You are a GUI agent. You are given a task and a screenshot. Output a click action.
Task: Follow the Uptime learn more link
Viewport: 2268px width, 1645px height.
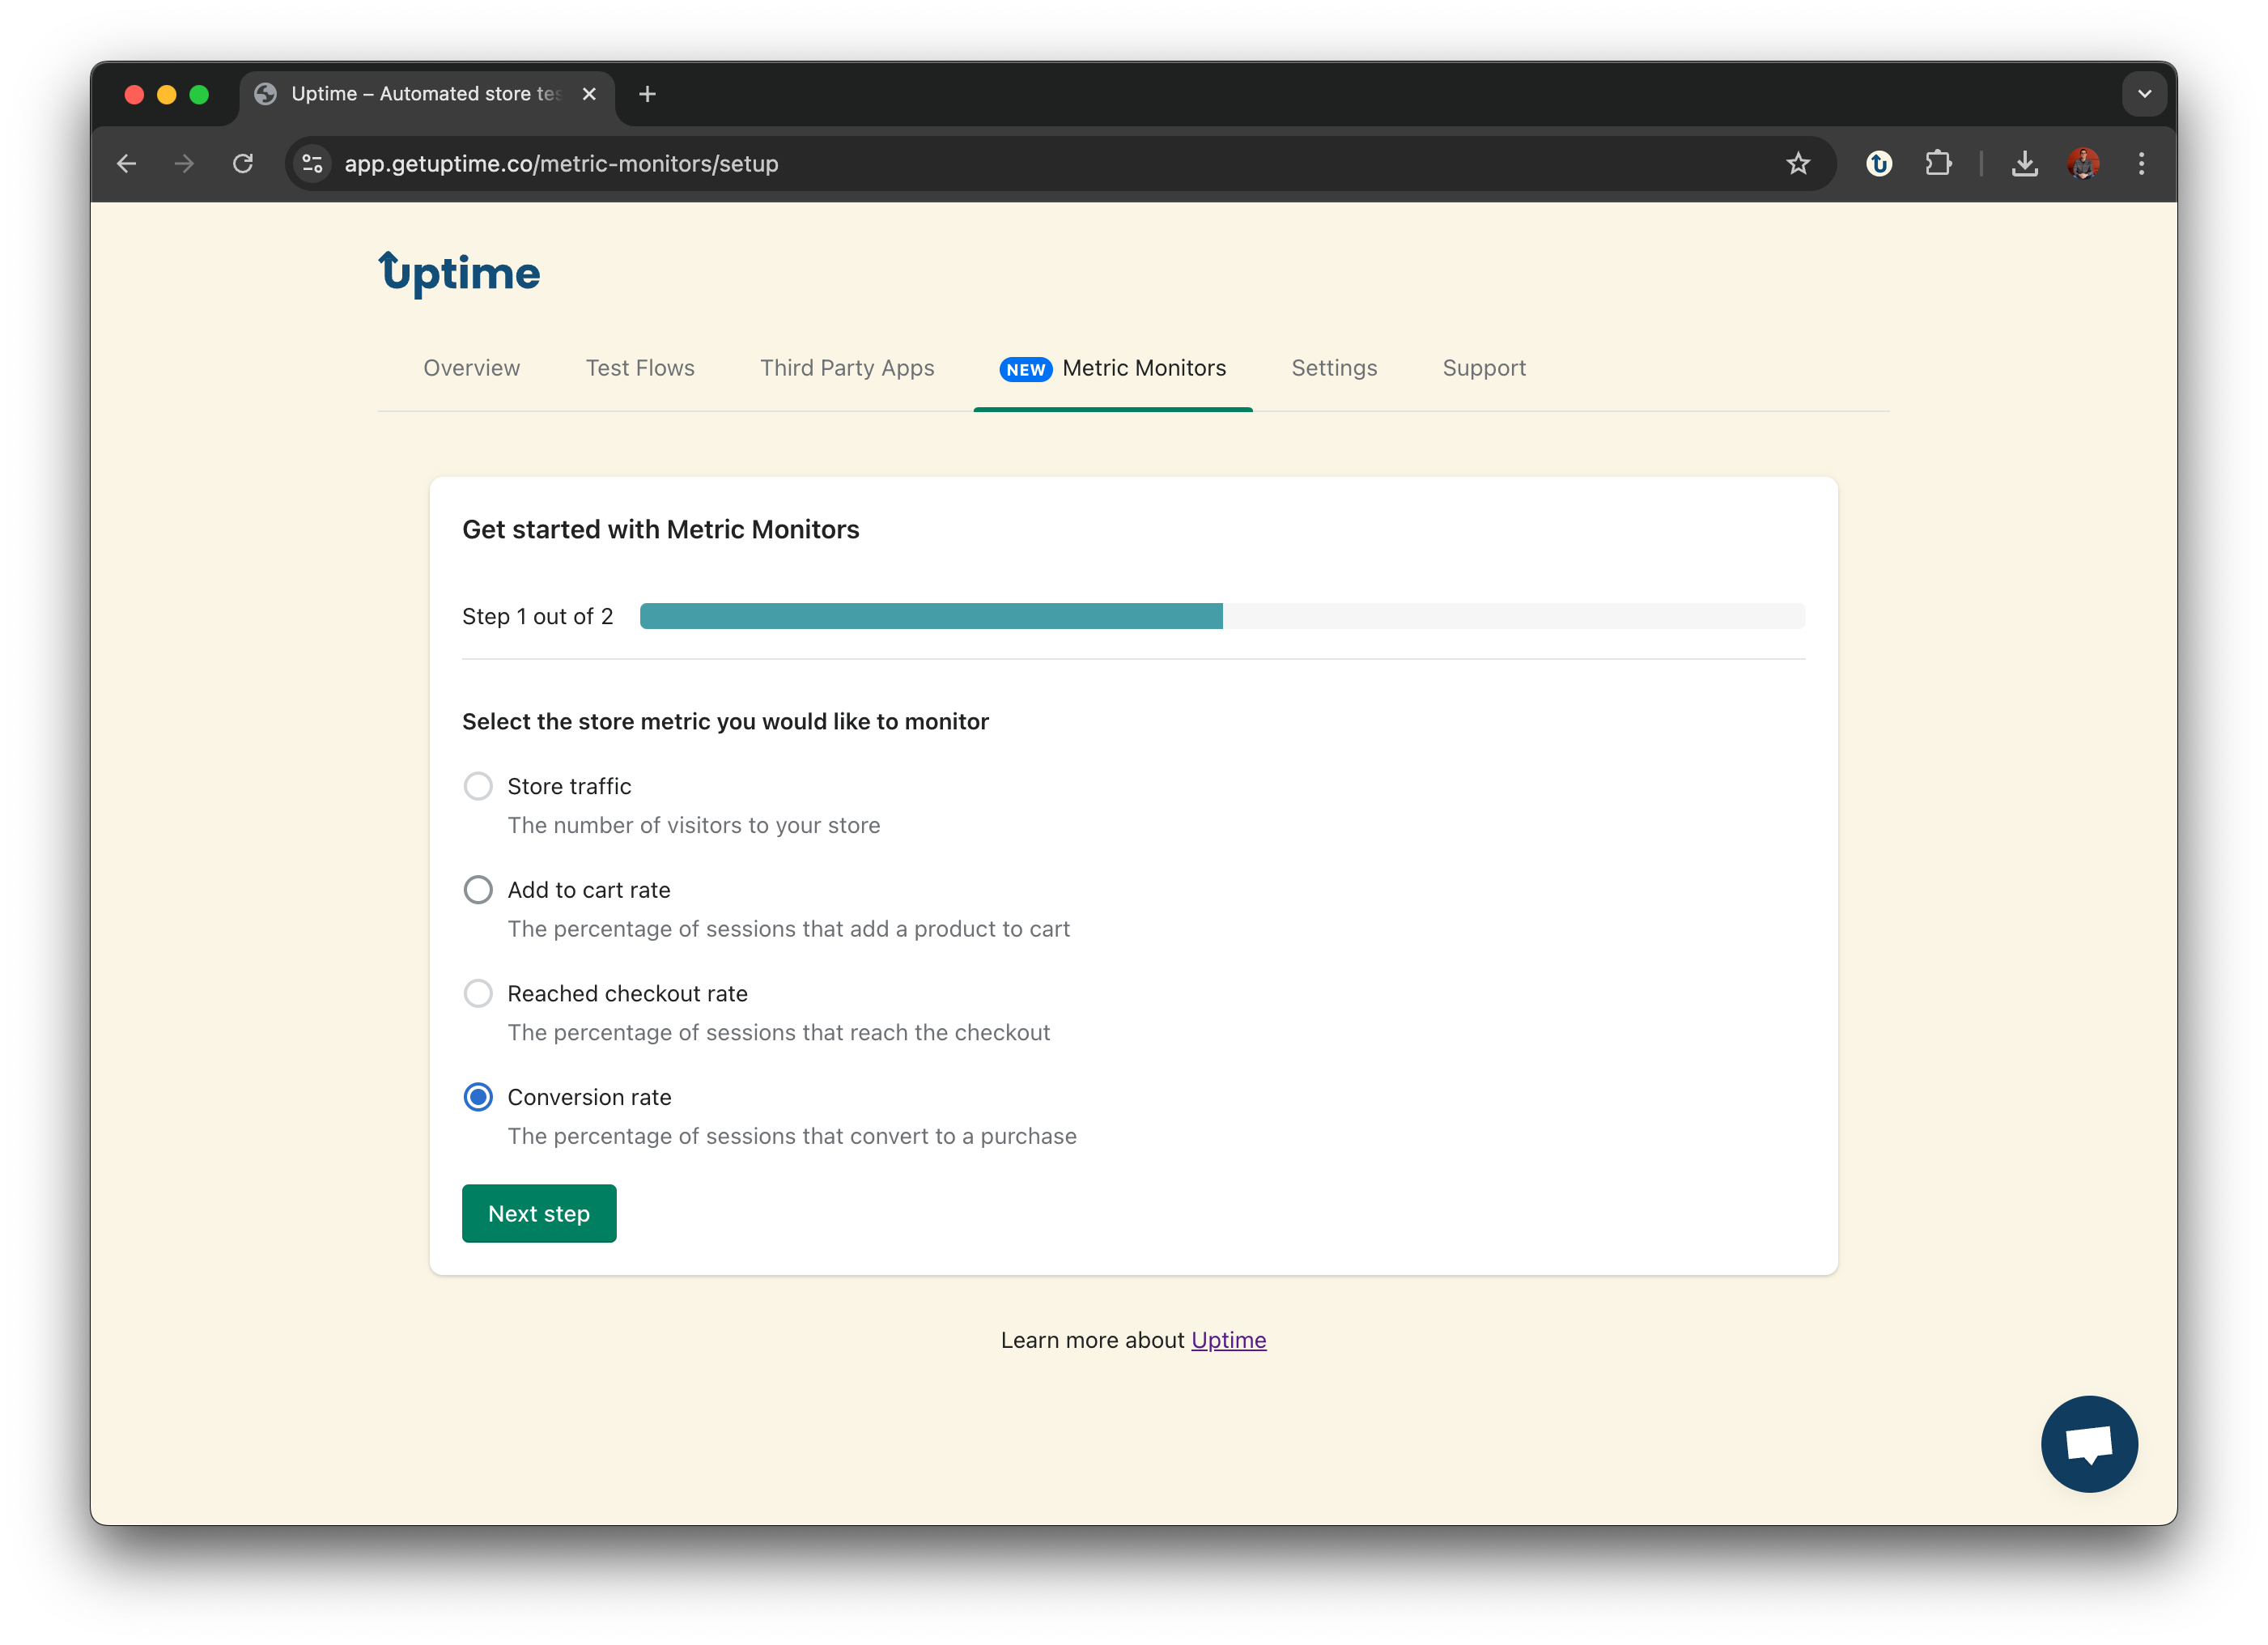pyautogui.click(x=1228, y=1340)
